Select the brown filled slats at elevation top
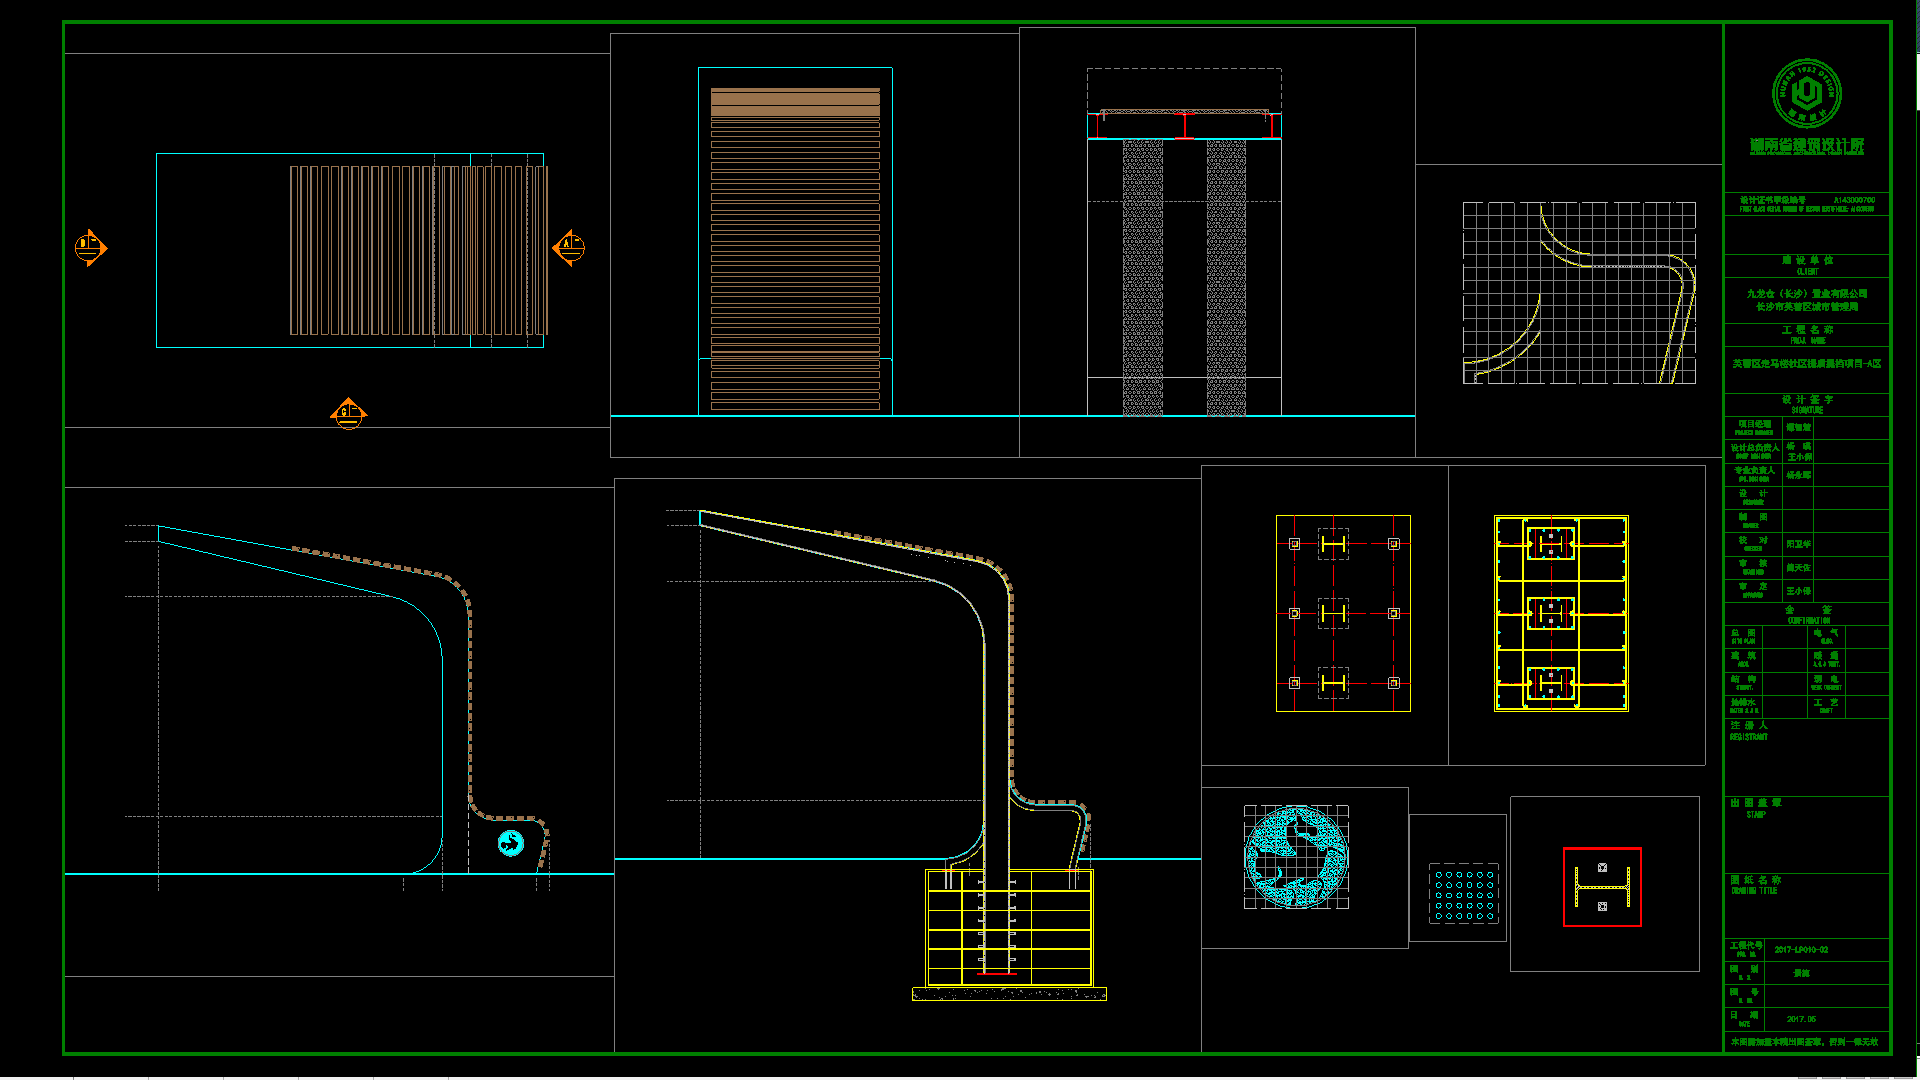 [795, 102]
